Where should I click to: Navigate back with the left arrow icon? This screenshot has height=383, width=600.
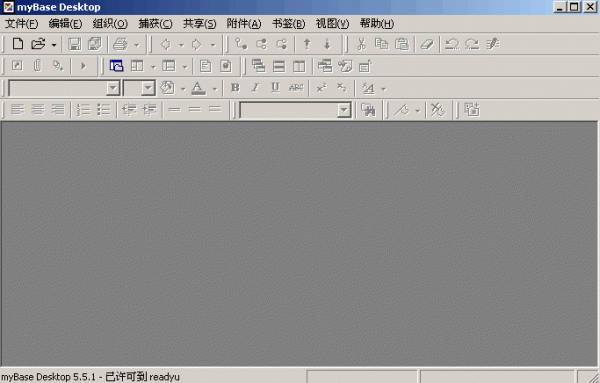(166, 44)
